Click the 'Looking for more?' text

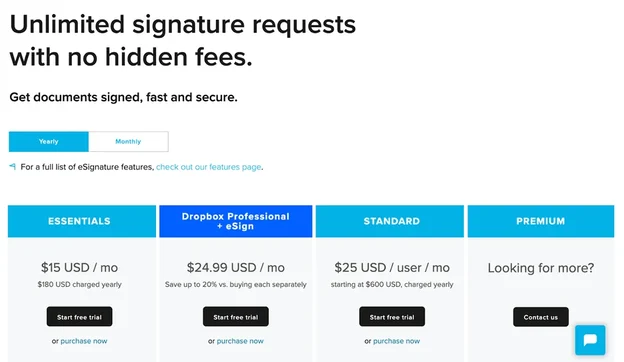(x=541, y=268)
